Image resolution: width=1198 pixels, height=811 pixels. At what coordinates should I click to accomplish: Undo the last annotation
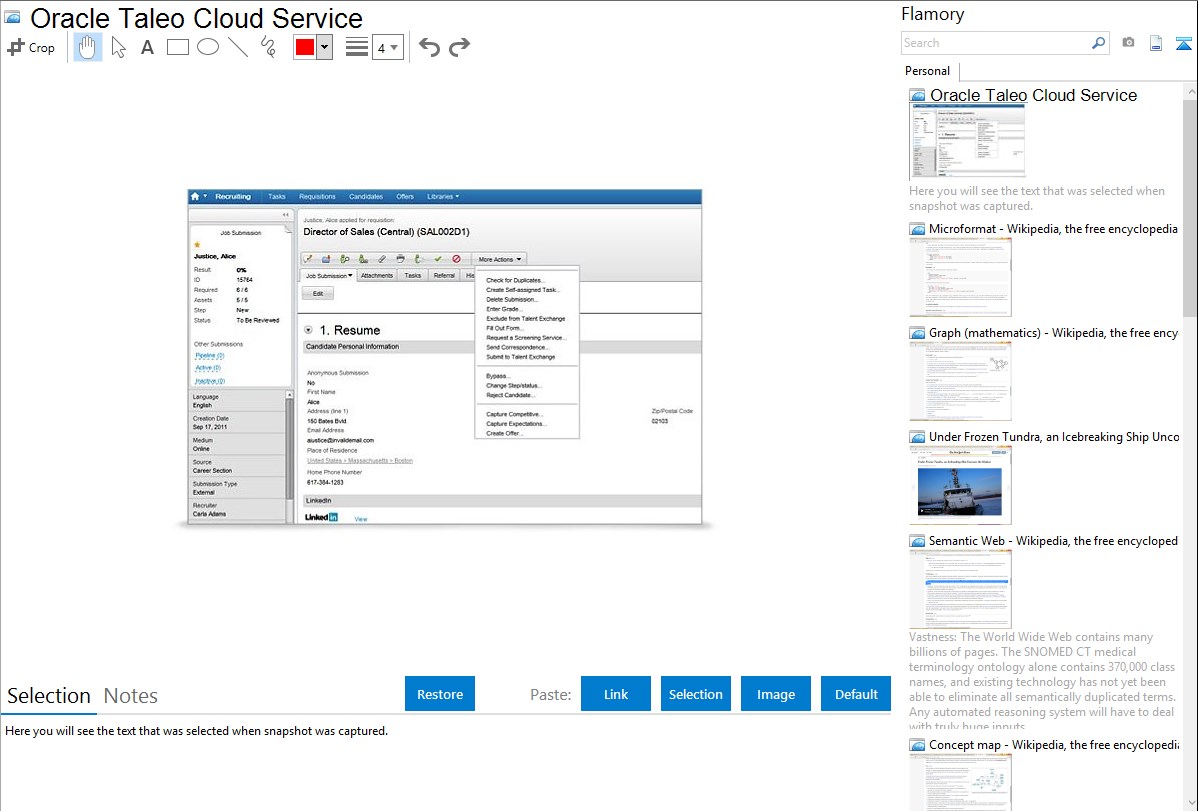(429, 47)
